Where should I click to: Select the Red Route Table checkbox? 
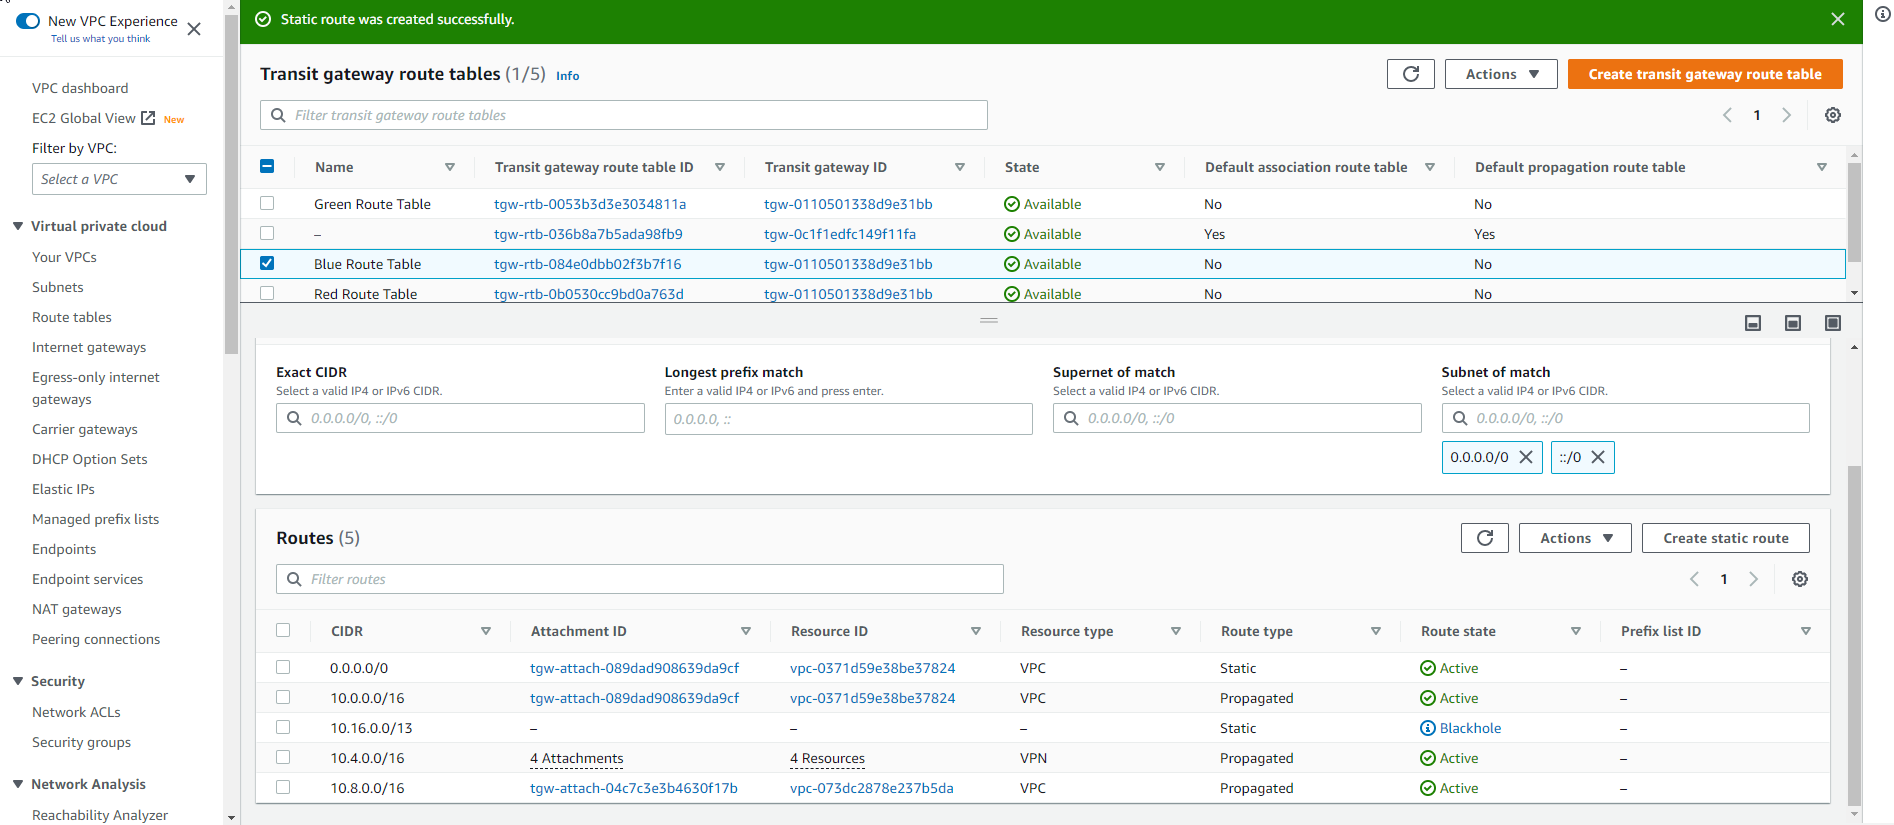click(x=267, y=293)
